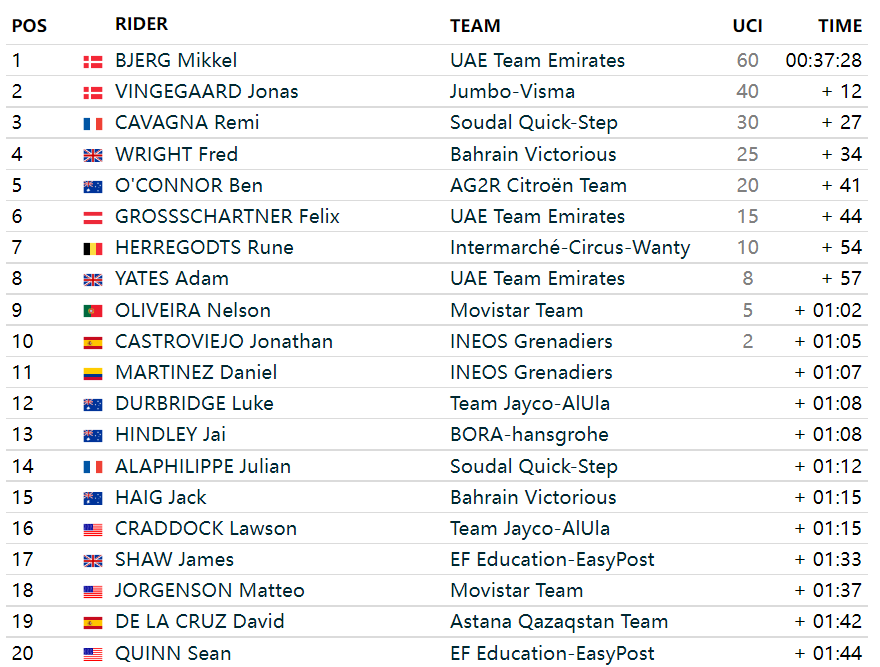Viewport: 880px width, 667px height.
Task: Open rider VINGEGAARD Jonas profile link
Action: click(x=207, y=92)
